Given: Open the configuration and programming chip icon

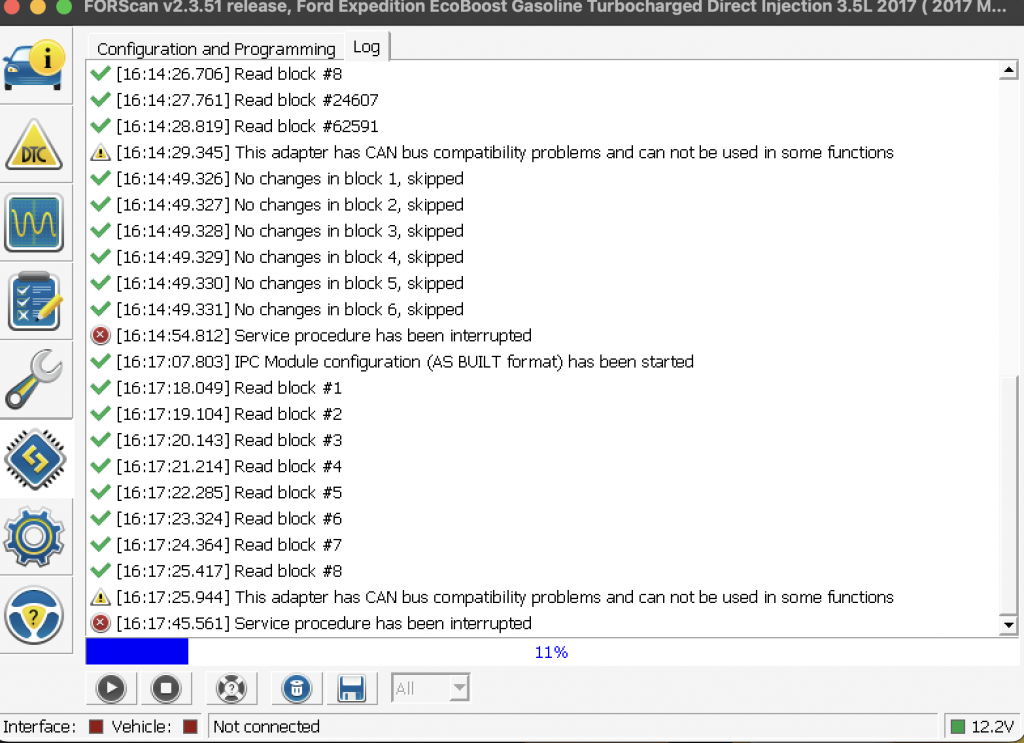Looking at the screenshot, I should coord(37,459).
